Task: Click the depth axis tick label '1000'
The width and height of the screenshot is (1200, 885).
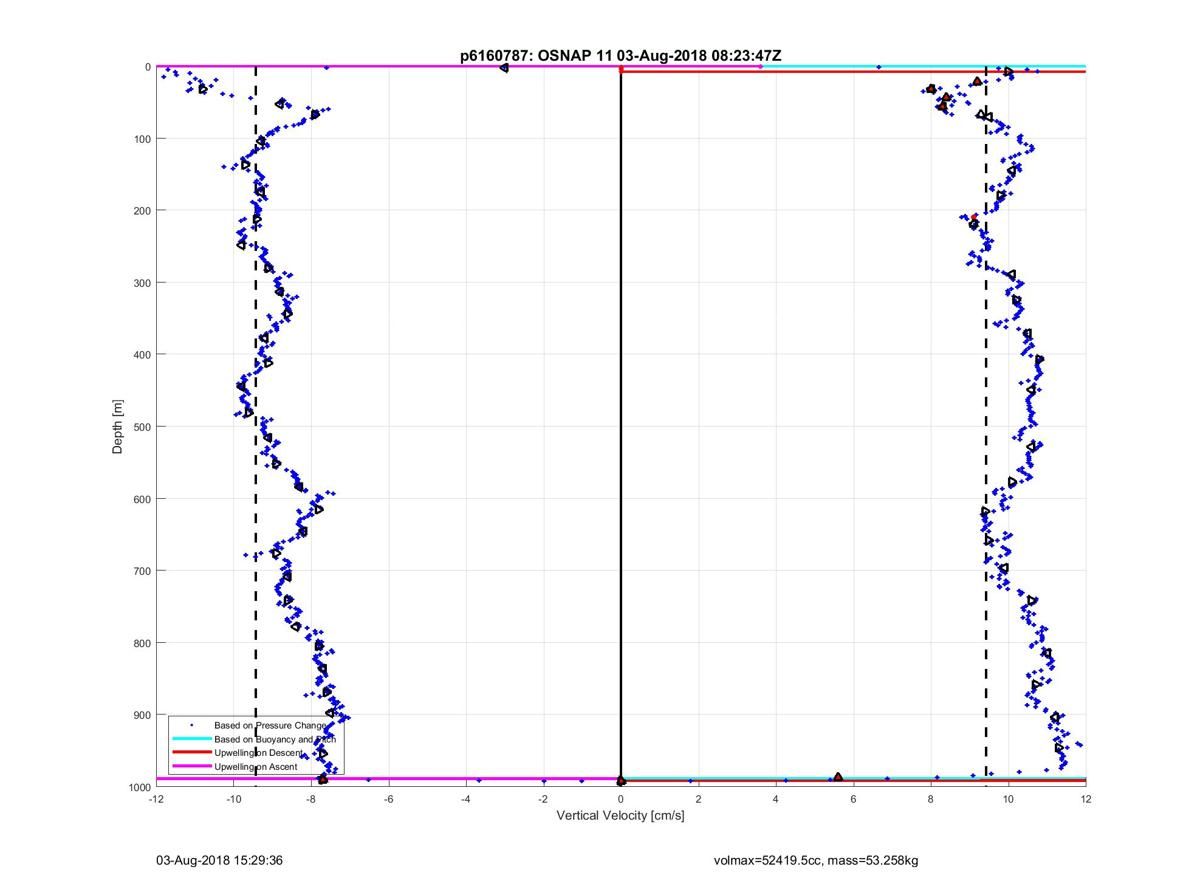Action: (138, 787)
